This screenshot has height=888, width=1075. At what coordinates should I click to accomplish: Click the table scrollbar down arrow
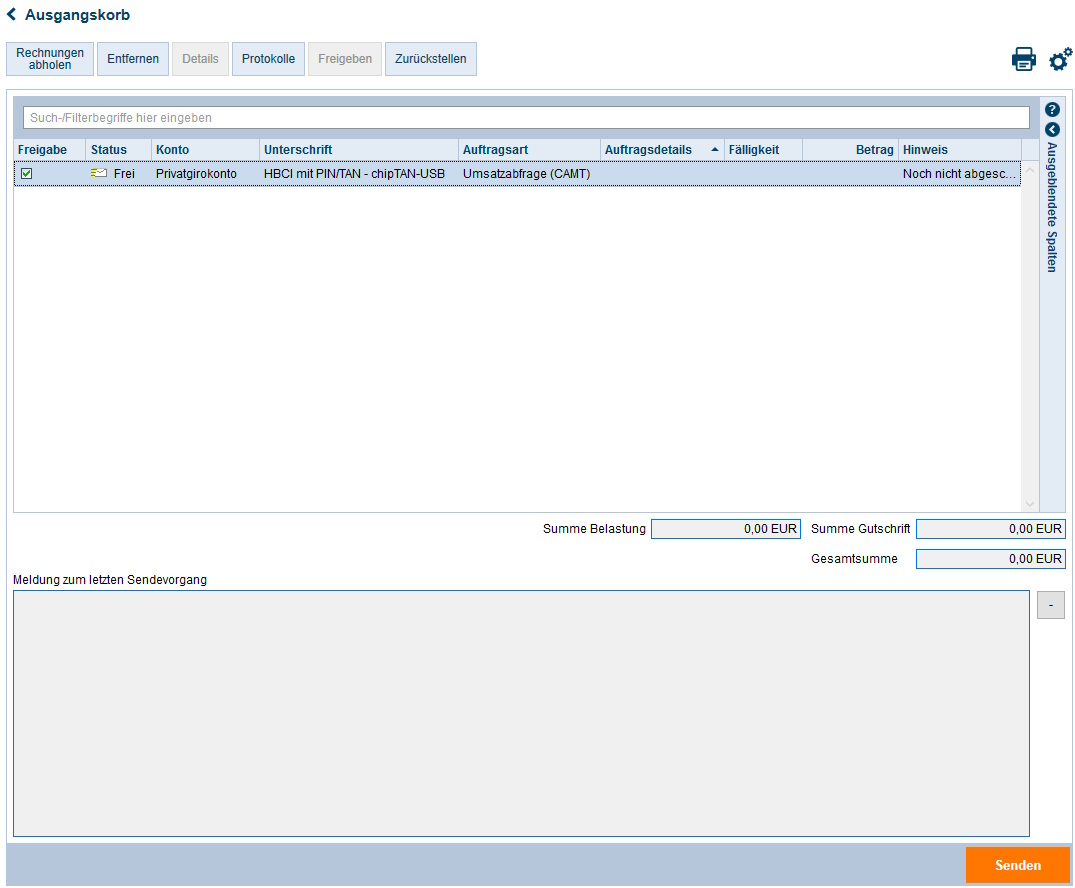click(x=1030, y=504)
